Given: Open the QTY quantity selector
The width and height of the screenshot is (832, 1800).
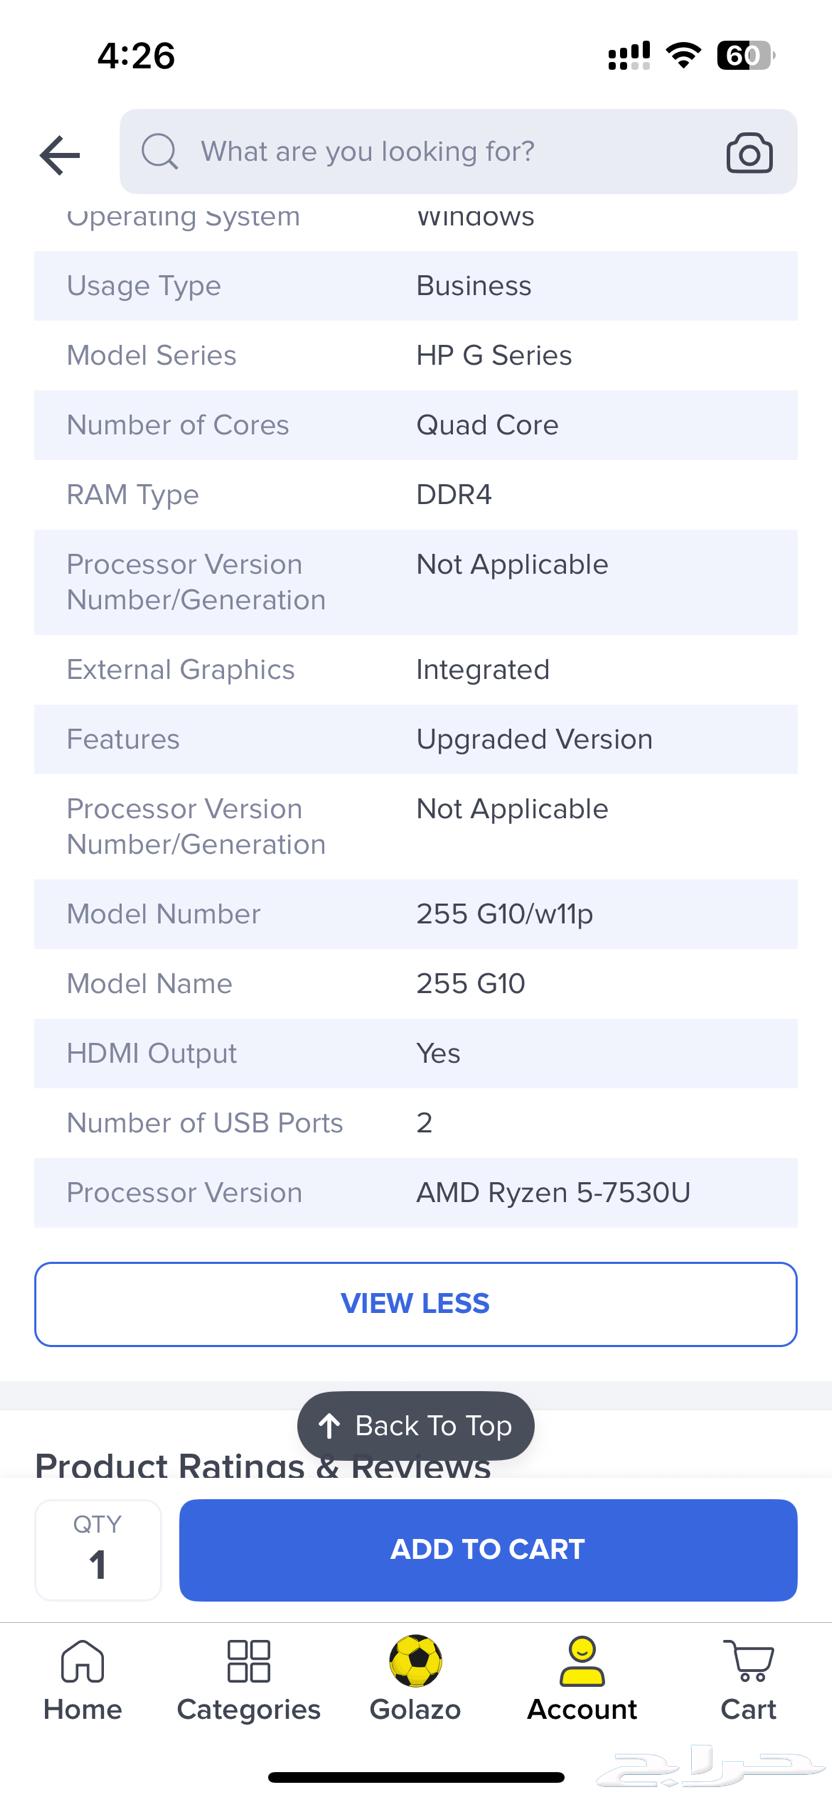Looking at the screenshot, I should coord(98,1549).
